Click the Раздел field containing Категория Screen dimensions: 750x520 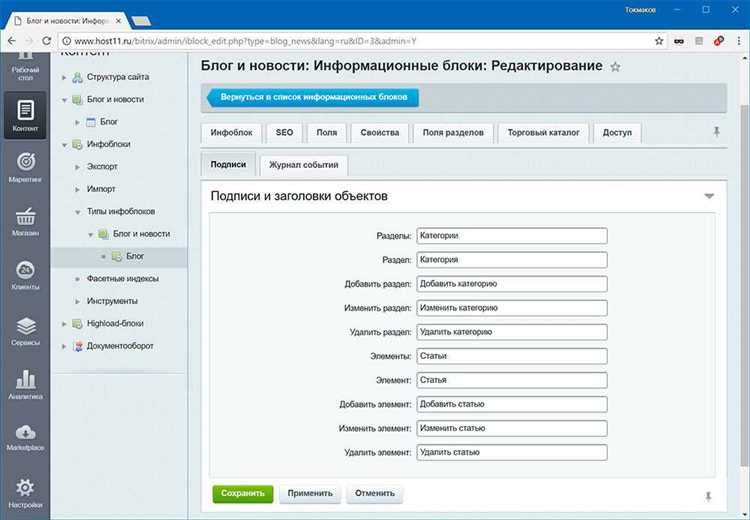pyautogui.click(x=512, y=260)
